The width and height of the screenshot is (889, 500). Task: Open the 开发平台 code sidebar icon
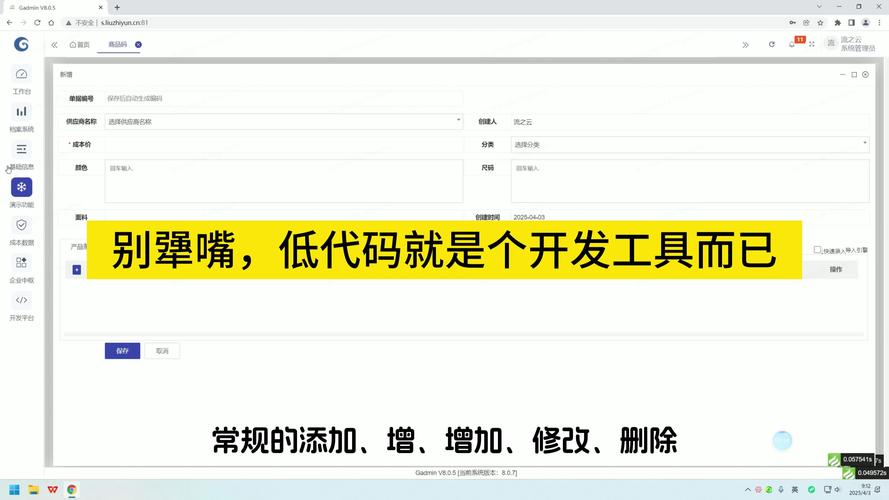[x=22, y=300]
